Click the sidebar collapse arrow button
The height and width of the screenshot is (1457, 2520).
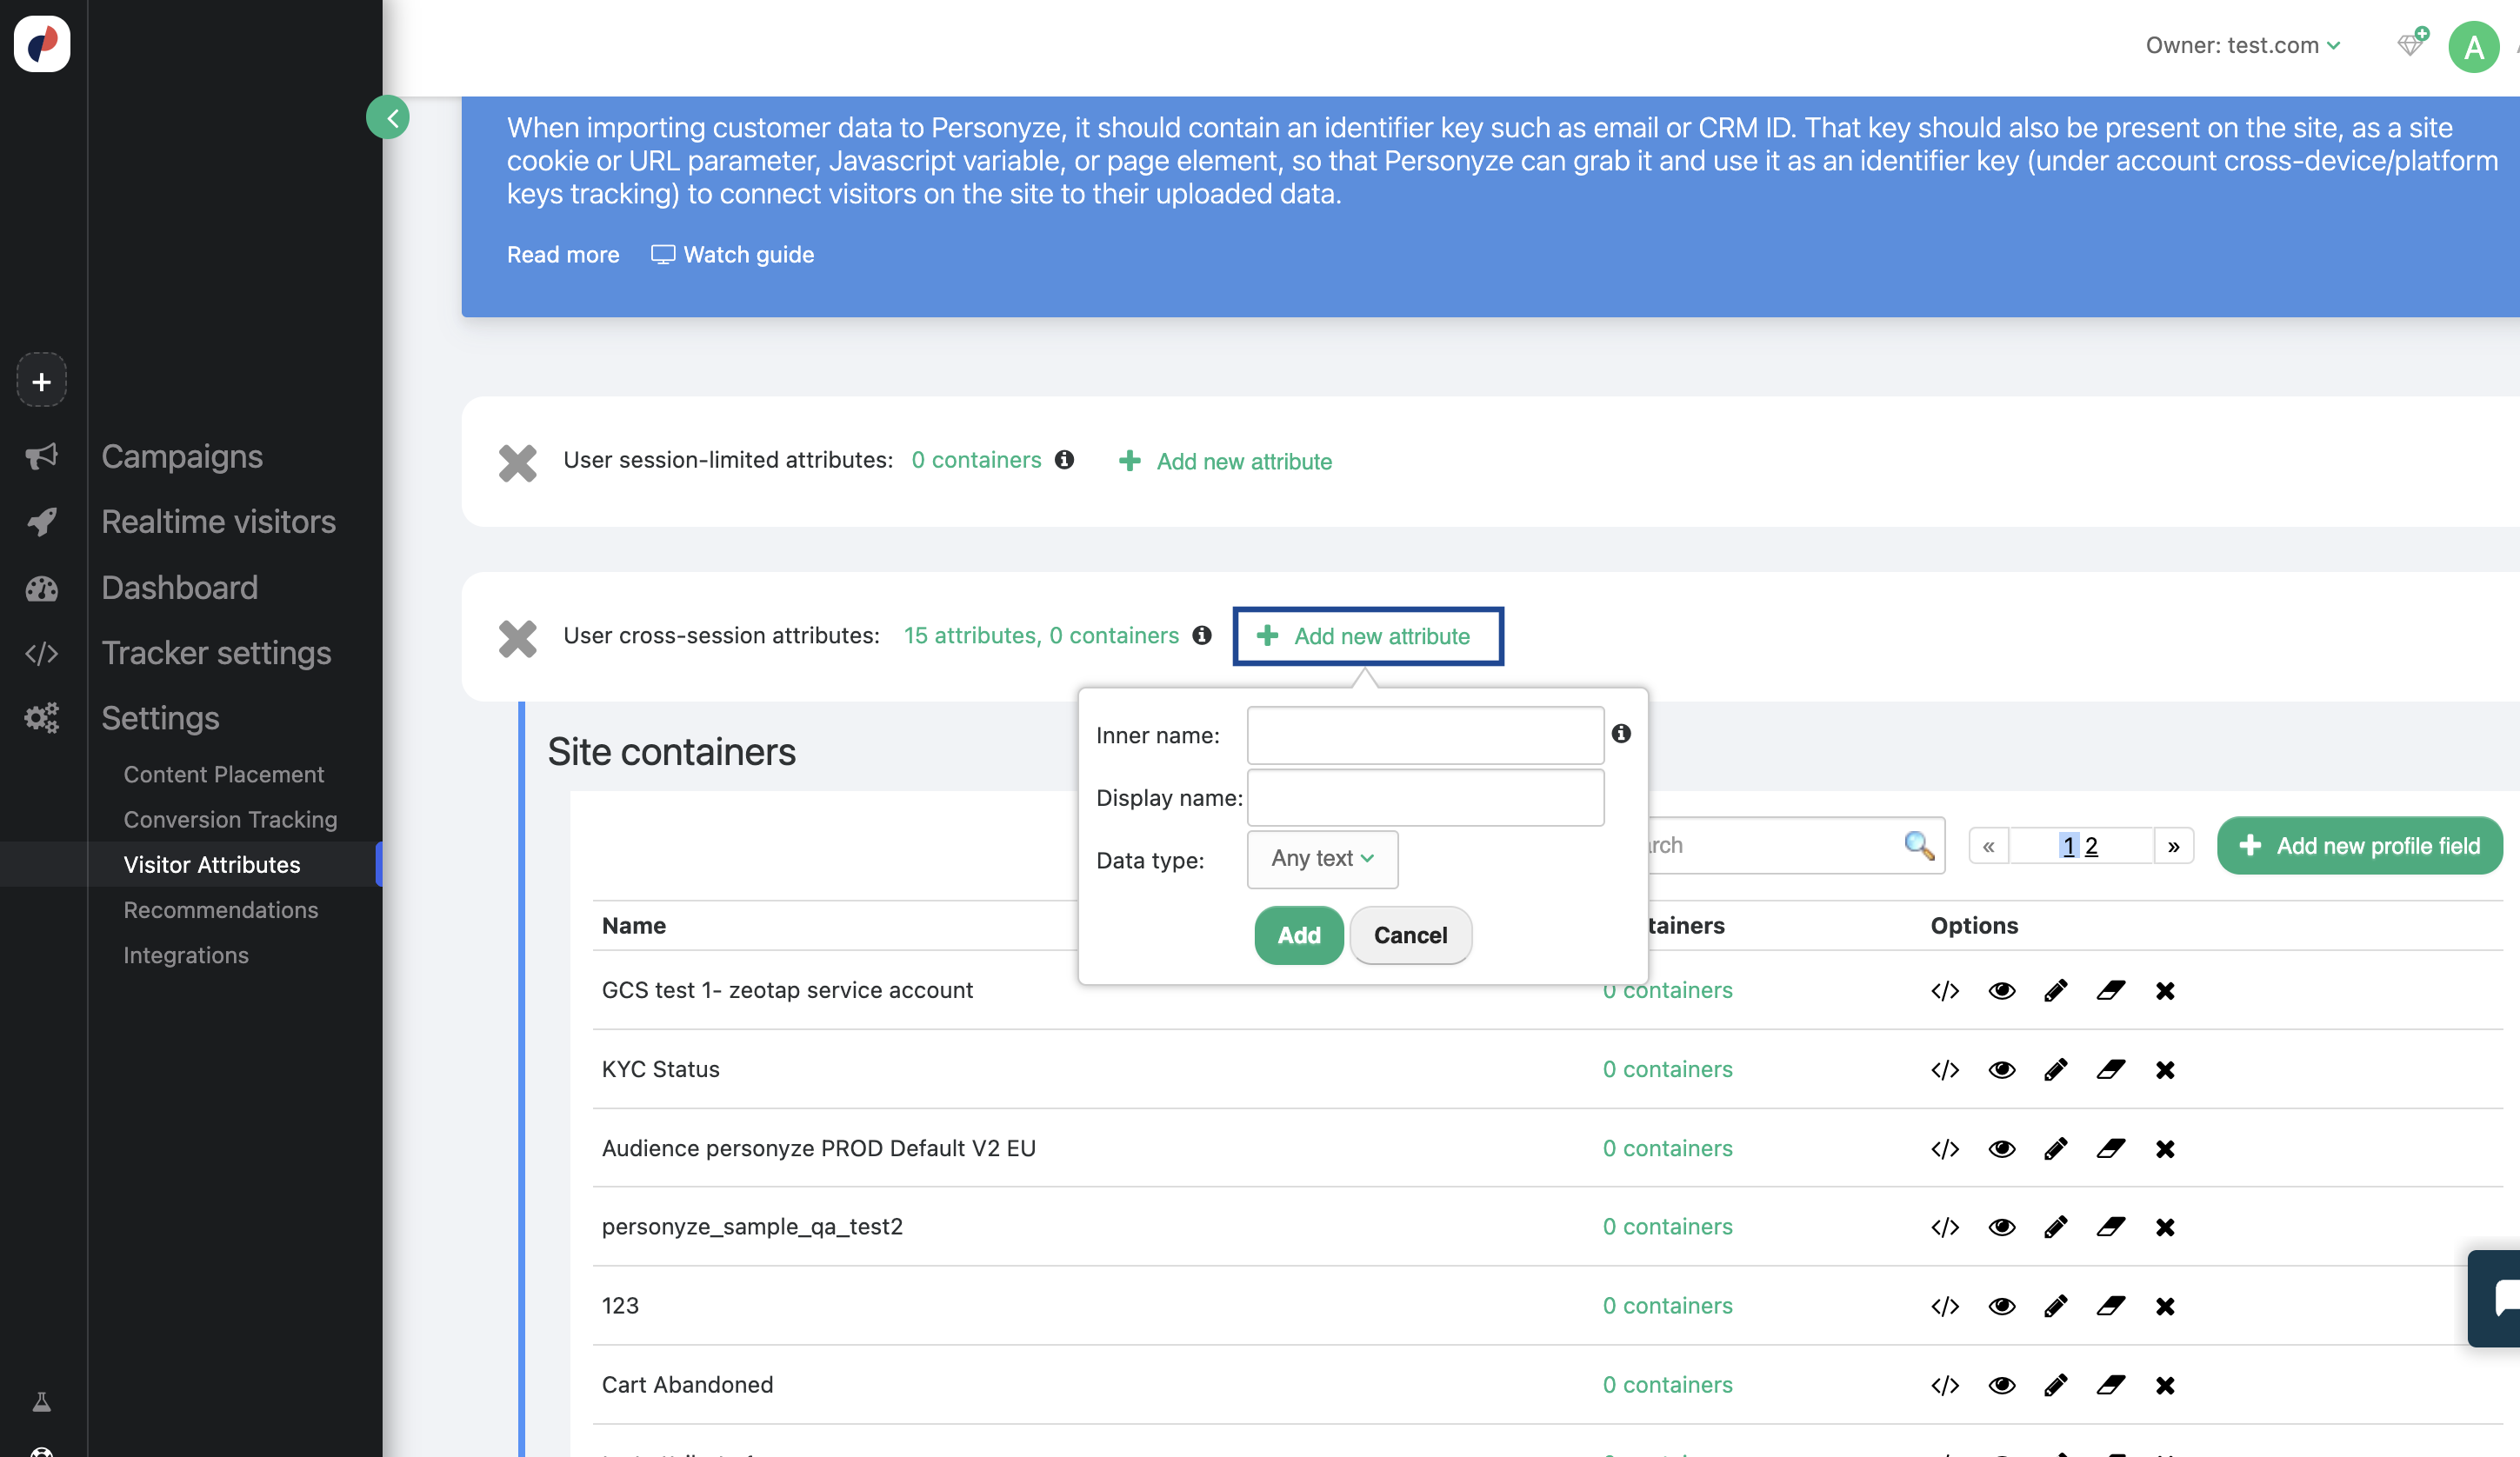coord(388,118)
